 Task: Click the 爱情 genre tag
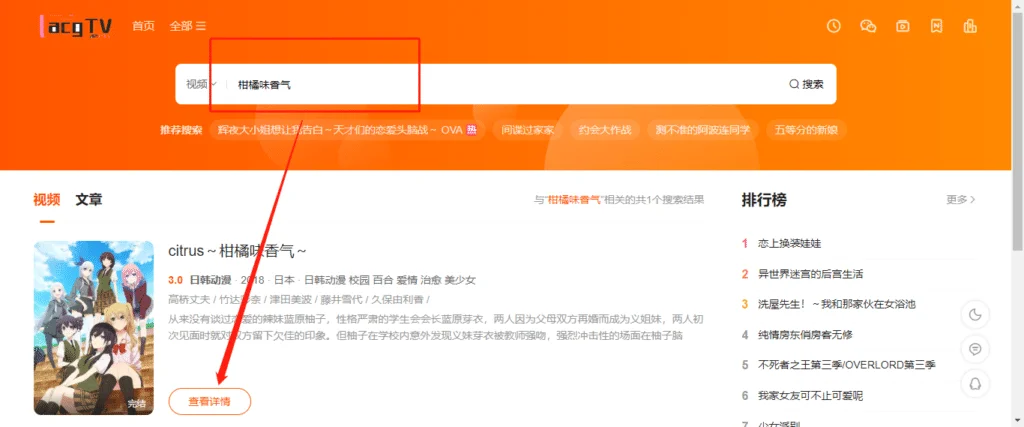408,280
